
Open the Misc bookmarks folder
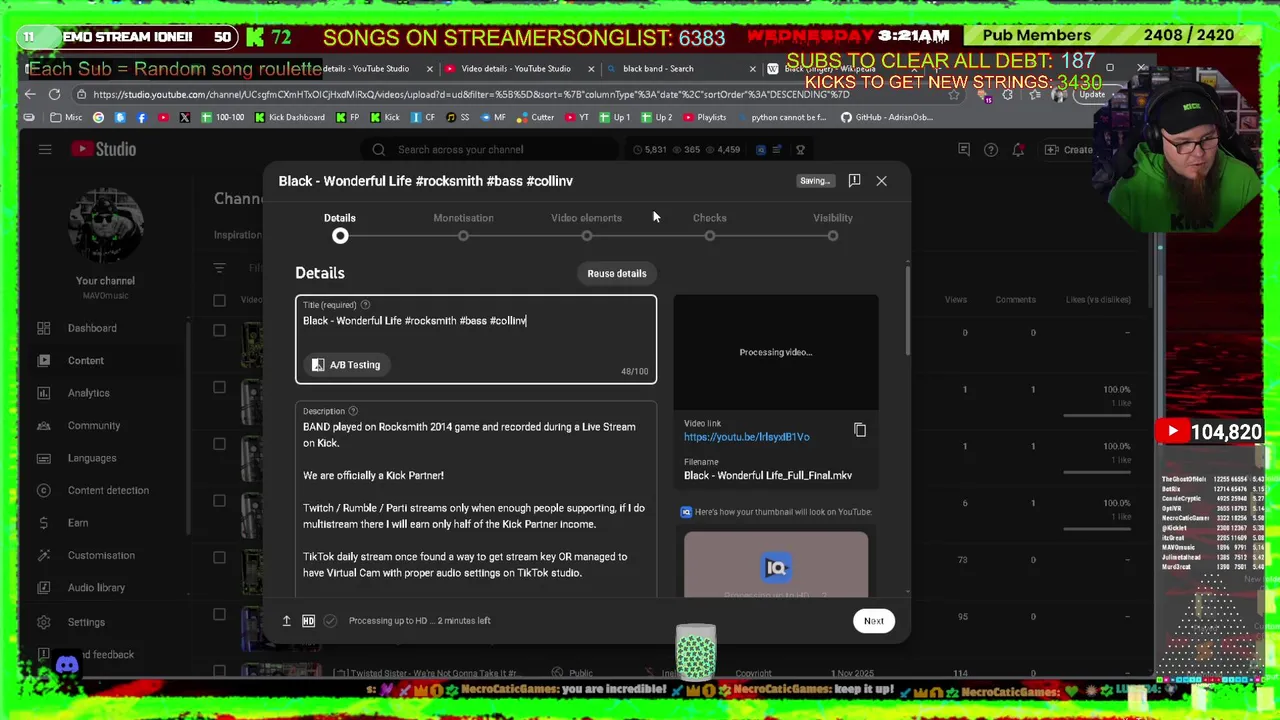65,118
